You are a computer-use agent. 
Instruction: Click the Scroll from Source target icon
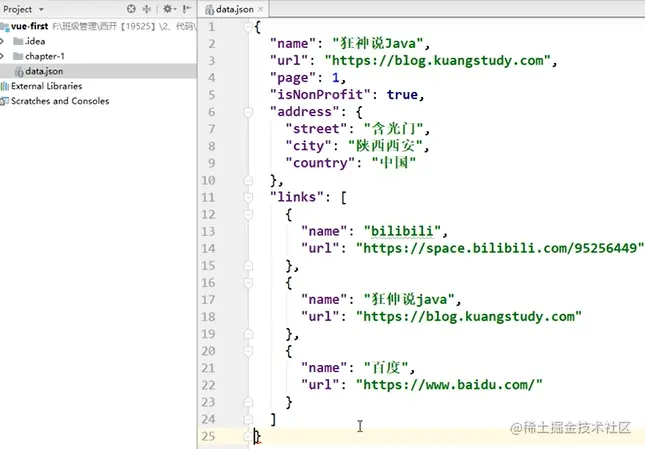[131, 9]
